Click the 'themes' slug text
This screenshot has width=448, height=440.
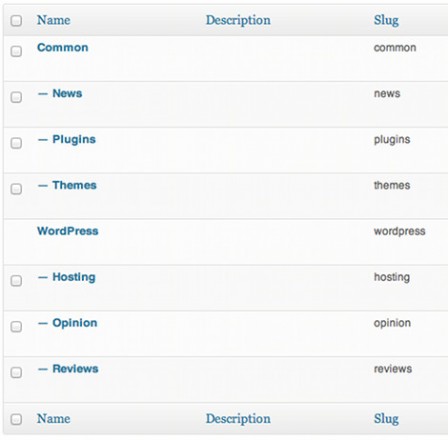[x=392, y=185]
